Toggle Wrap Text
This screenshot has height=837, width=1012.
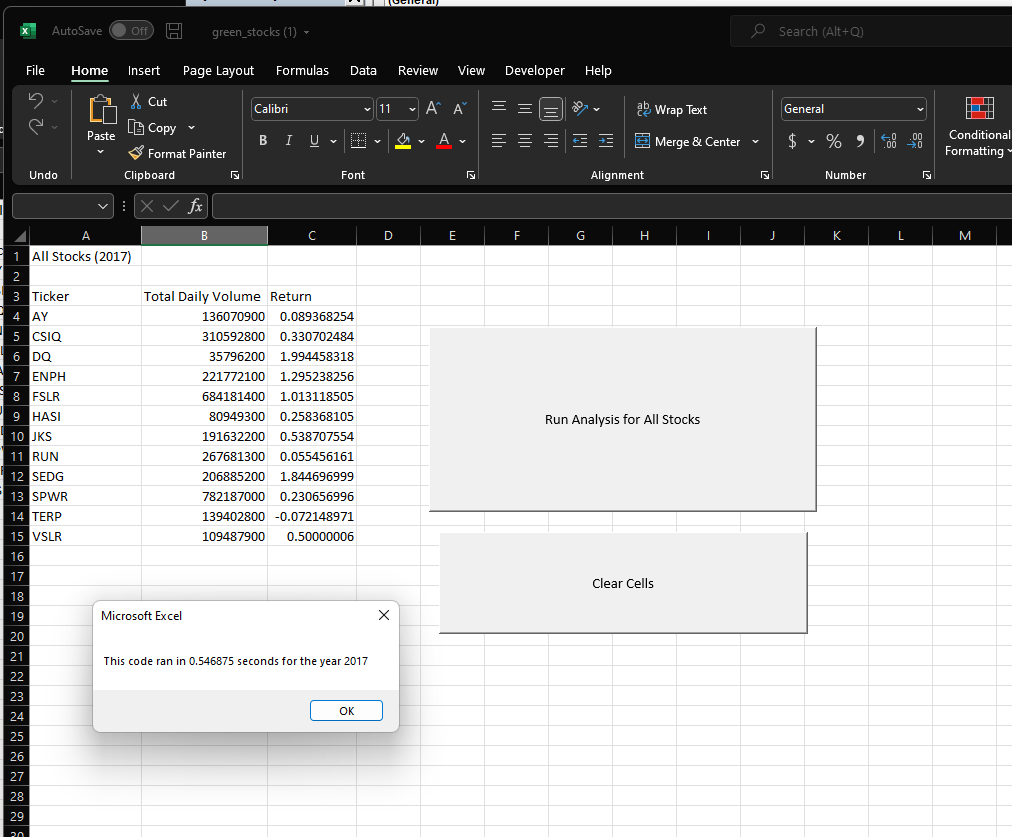coord(672,110)
